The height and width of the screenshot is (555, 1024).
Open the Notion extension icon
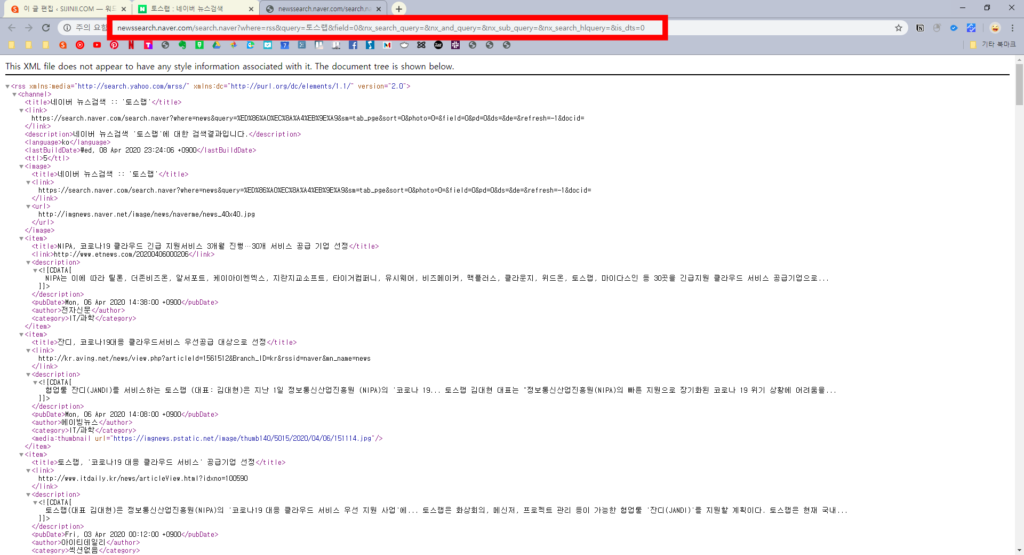coord(920,28)
